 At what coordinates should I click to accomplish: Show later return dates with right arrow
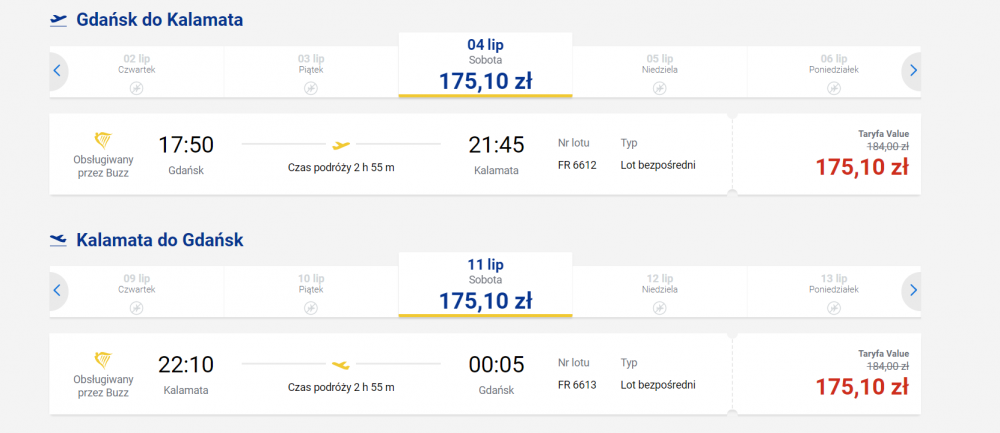(x=913, y=291)
